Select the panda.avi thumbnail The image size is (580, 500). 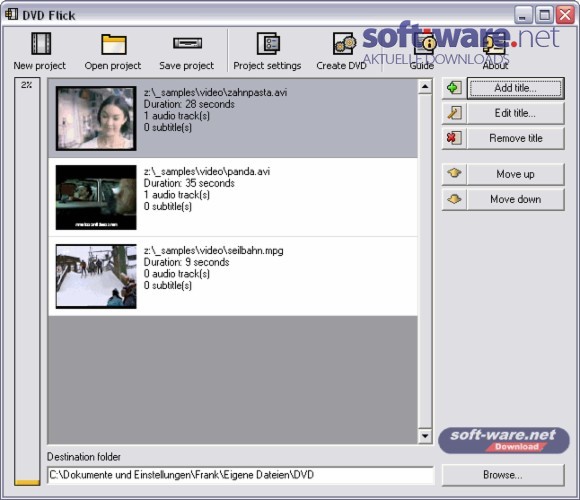96,197
